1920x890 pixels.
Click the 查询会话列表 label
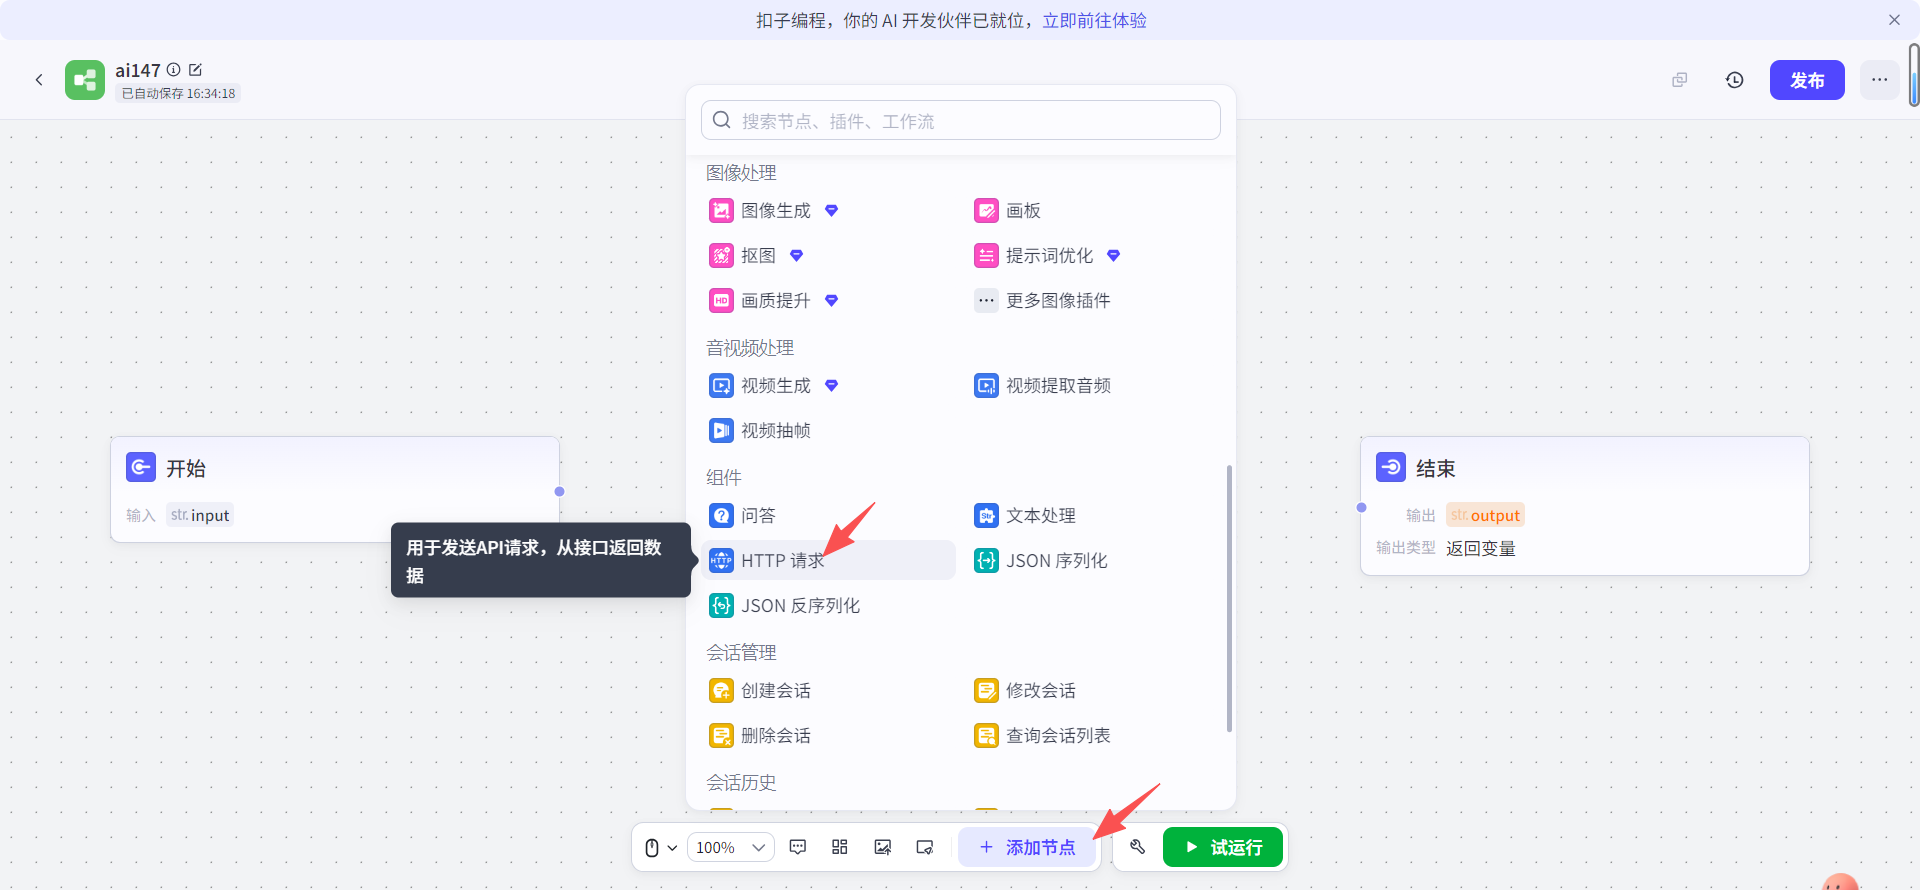pyautogui.click(x=1058, y=736)
